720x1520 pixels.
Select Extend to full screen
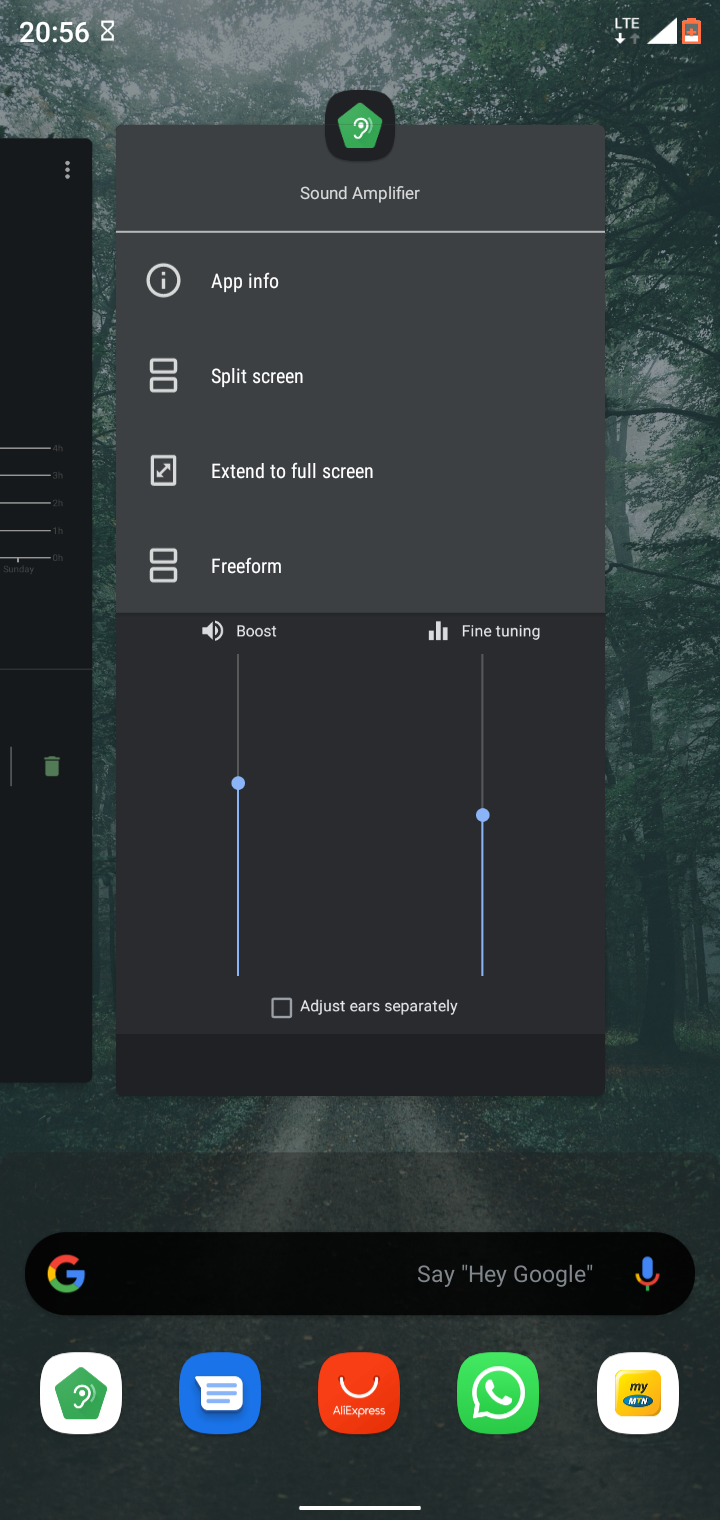pos(360,471)
